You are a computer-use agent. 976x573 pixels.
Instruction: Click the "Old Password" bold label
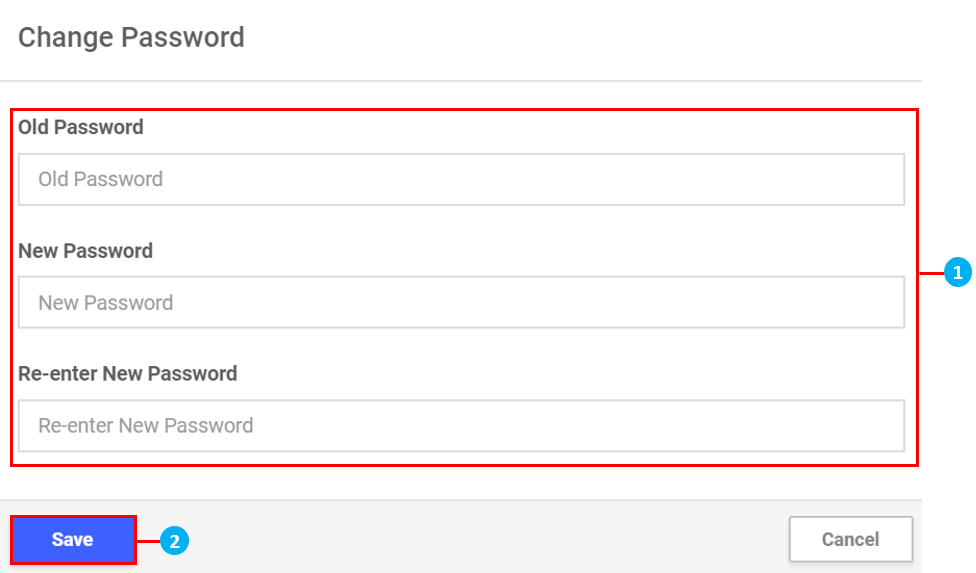click(81, 127)
